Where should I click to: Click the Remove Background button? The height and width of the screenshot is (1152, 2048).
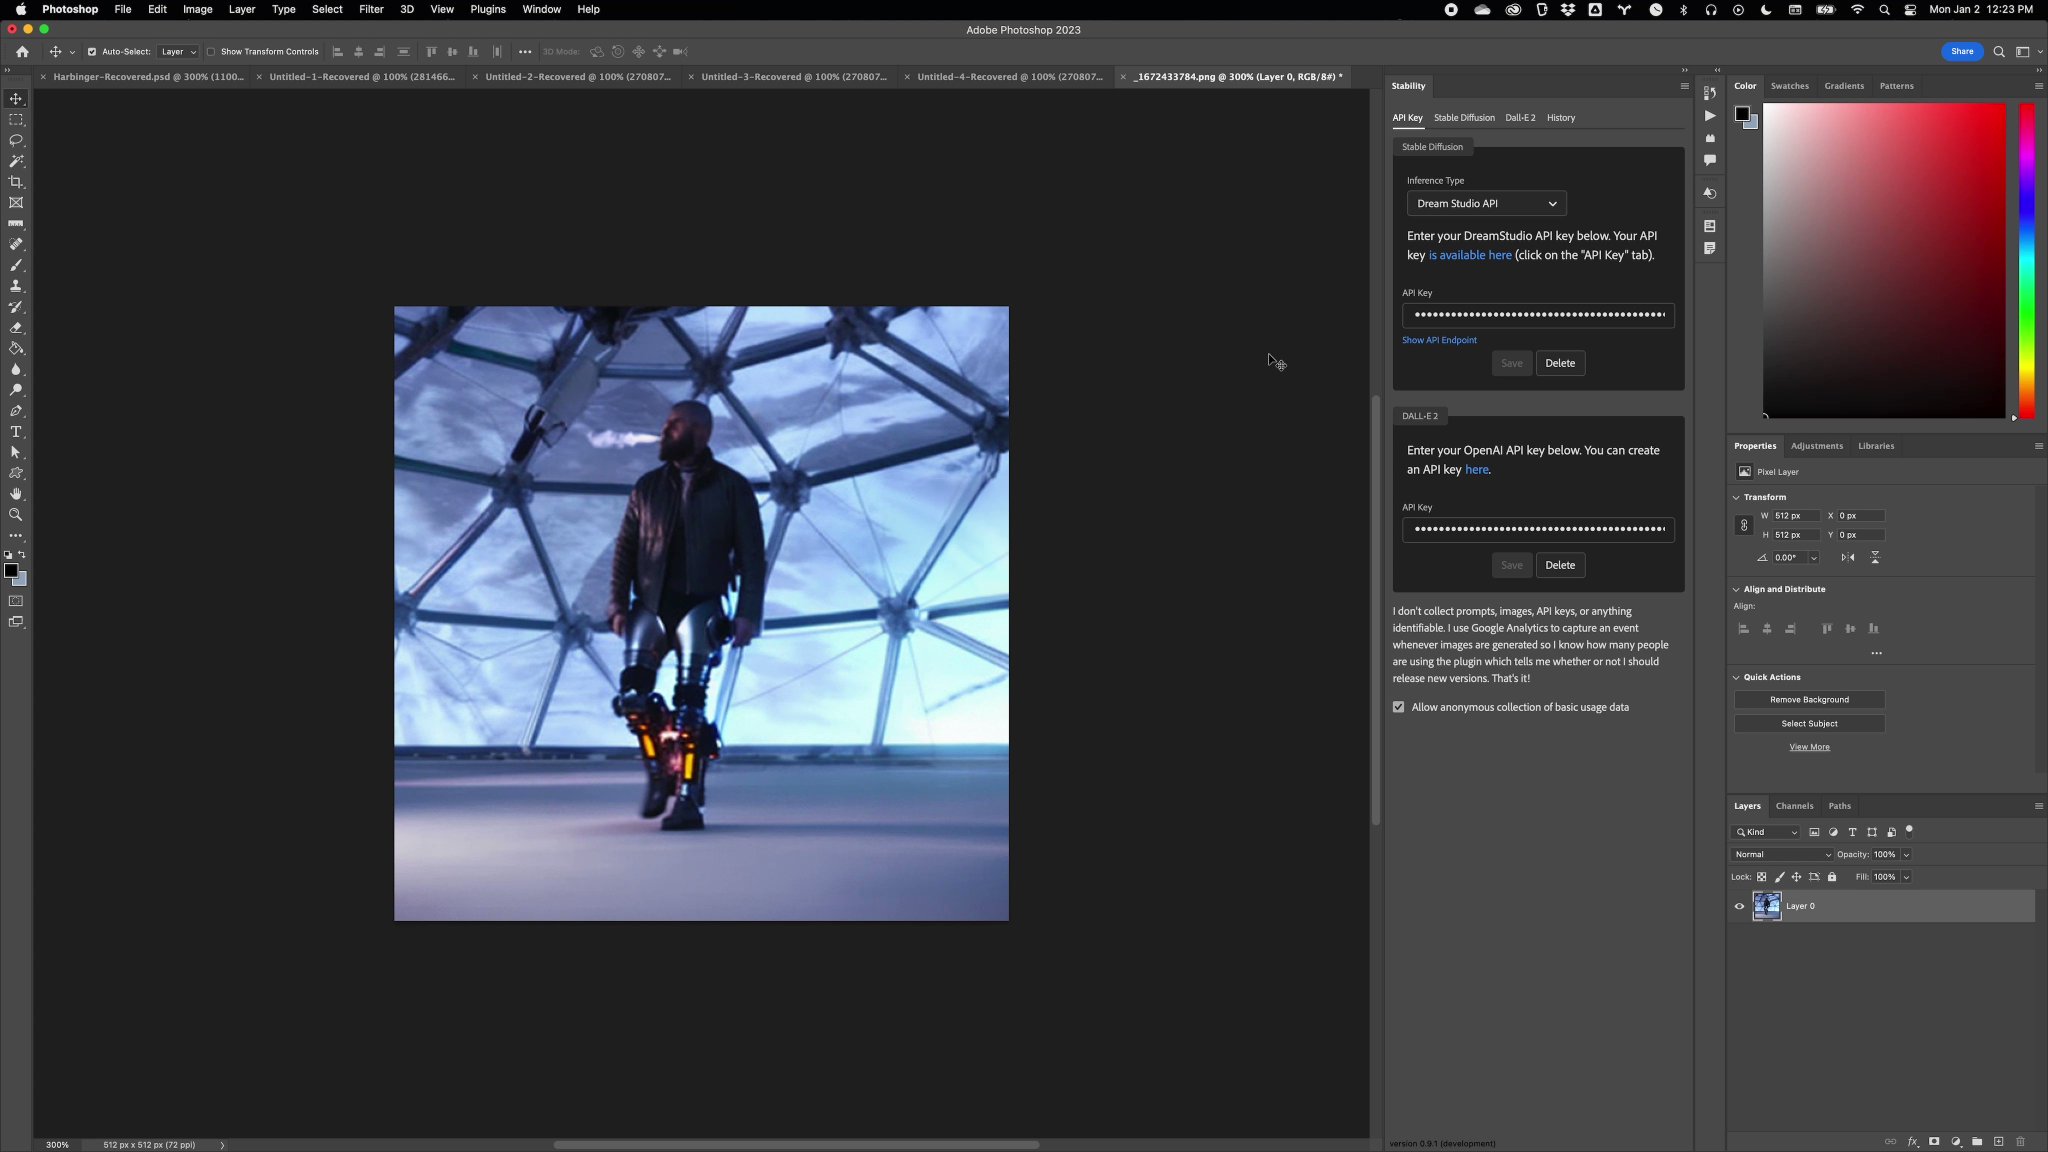coord(1809,700)
